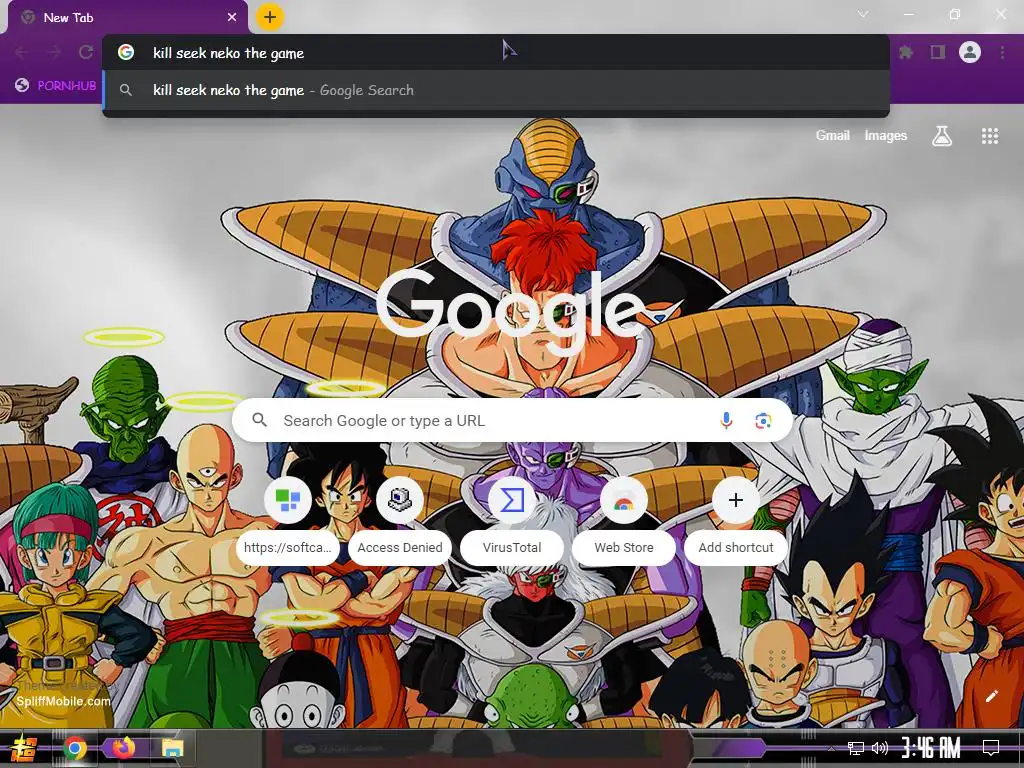Click the browser forward arrow
Viewport: 1024px width, 768px height.
(54, 52)
